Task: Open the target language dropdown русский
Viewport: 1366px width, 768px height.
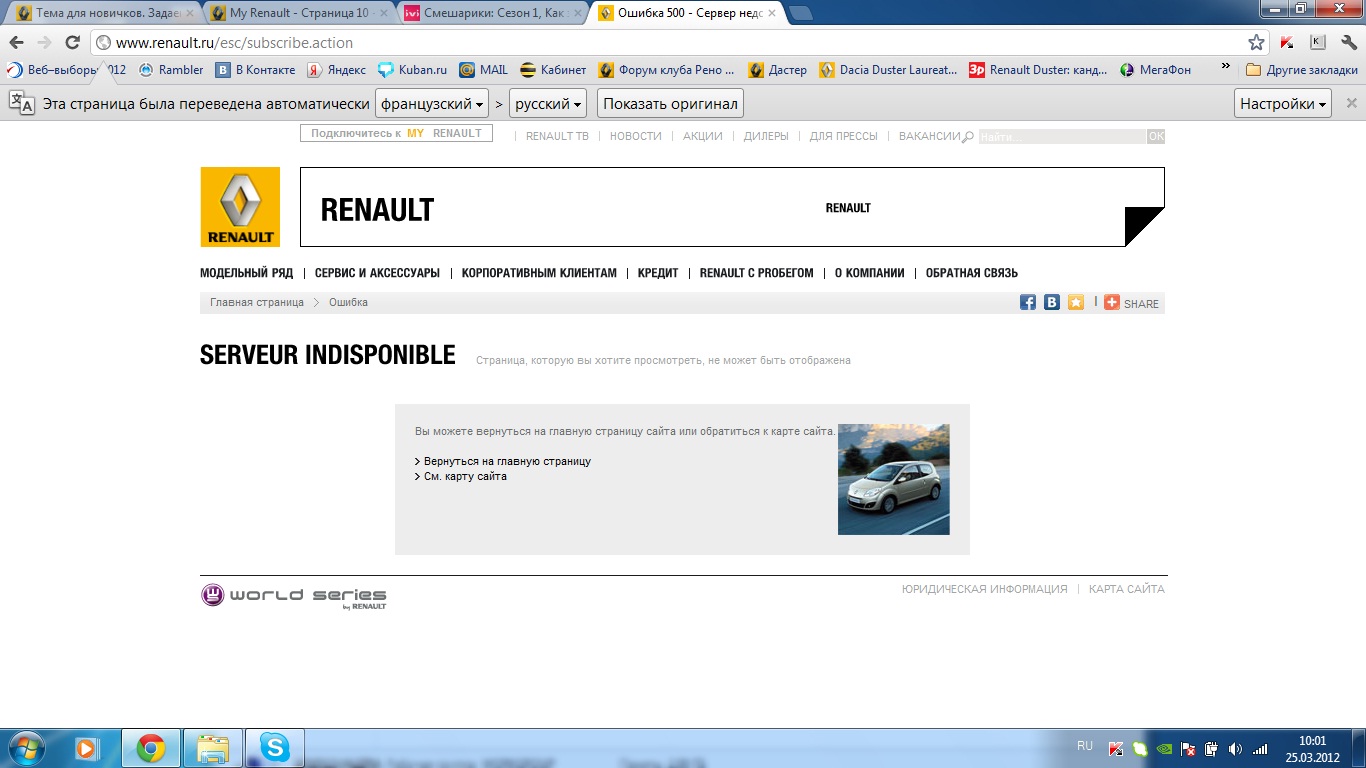Action: tap(549, 104)
